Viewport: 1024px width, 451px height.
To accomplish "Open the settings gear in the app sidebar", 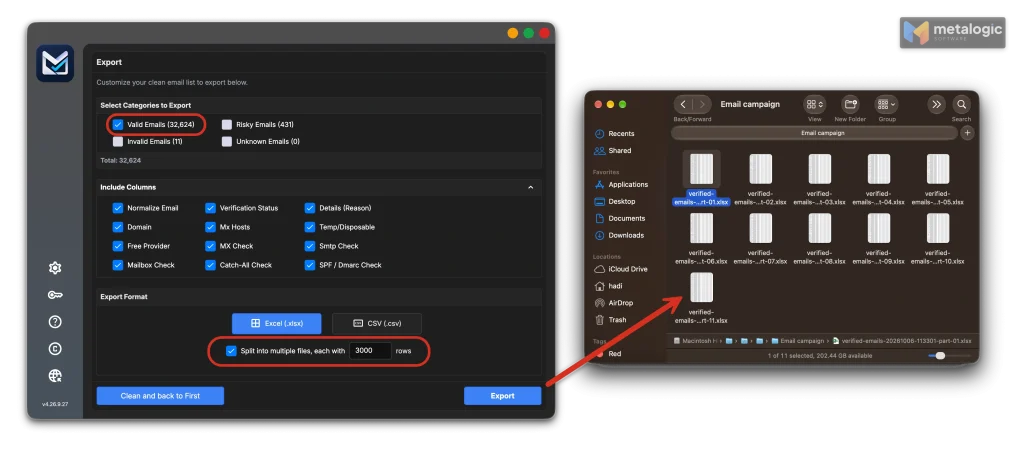I will click(56, 268).
